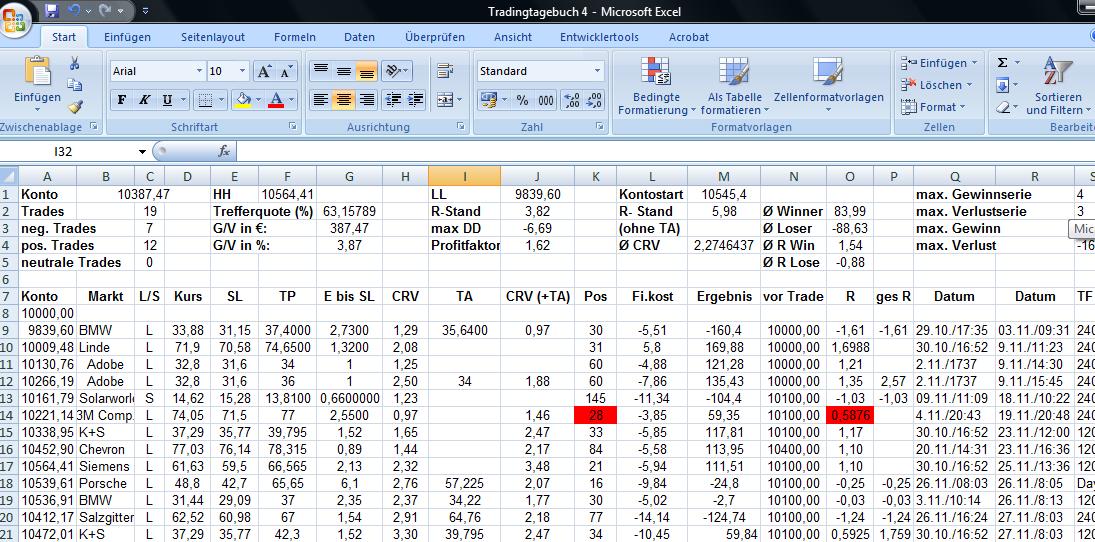Open the Name Box dropdown arrow

[142, 151]
